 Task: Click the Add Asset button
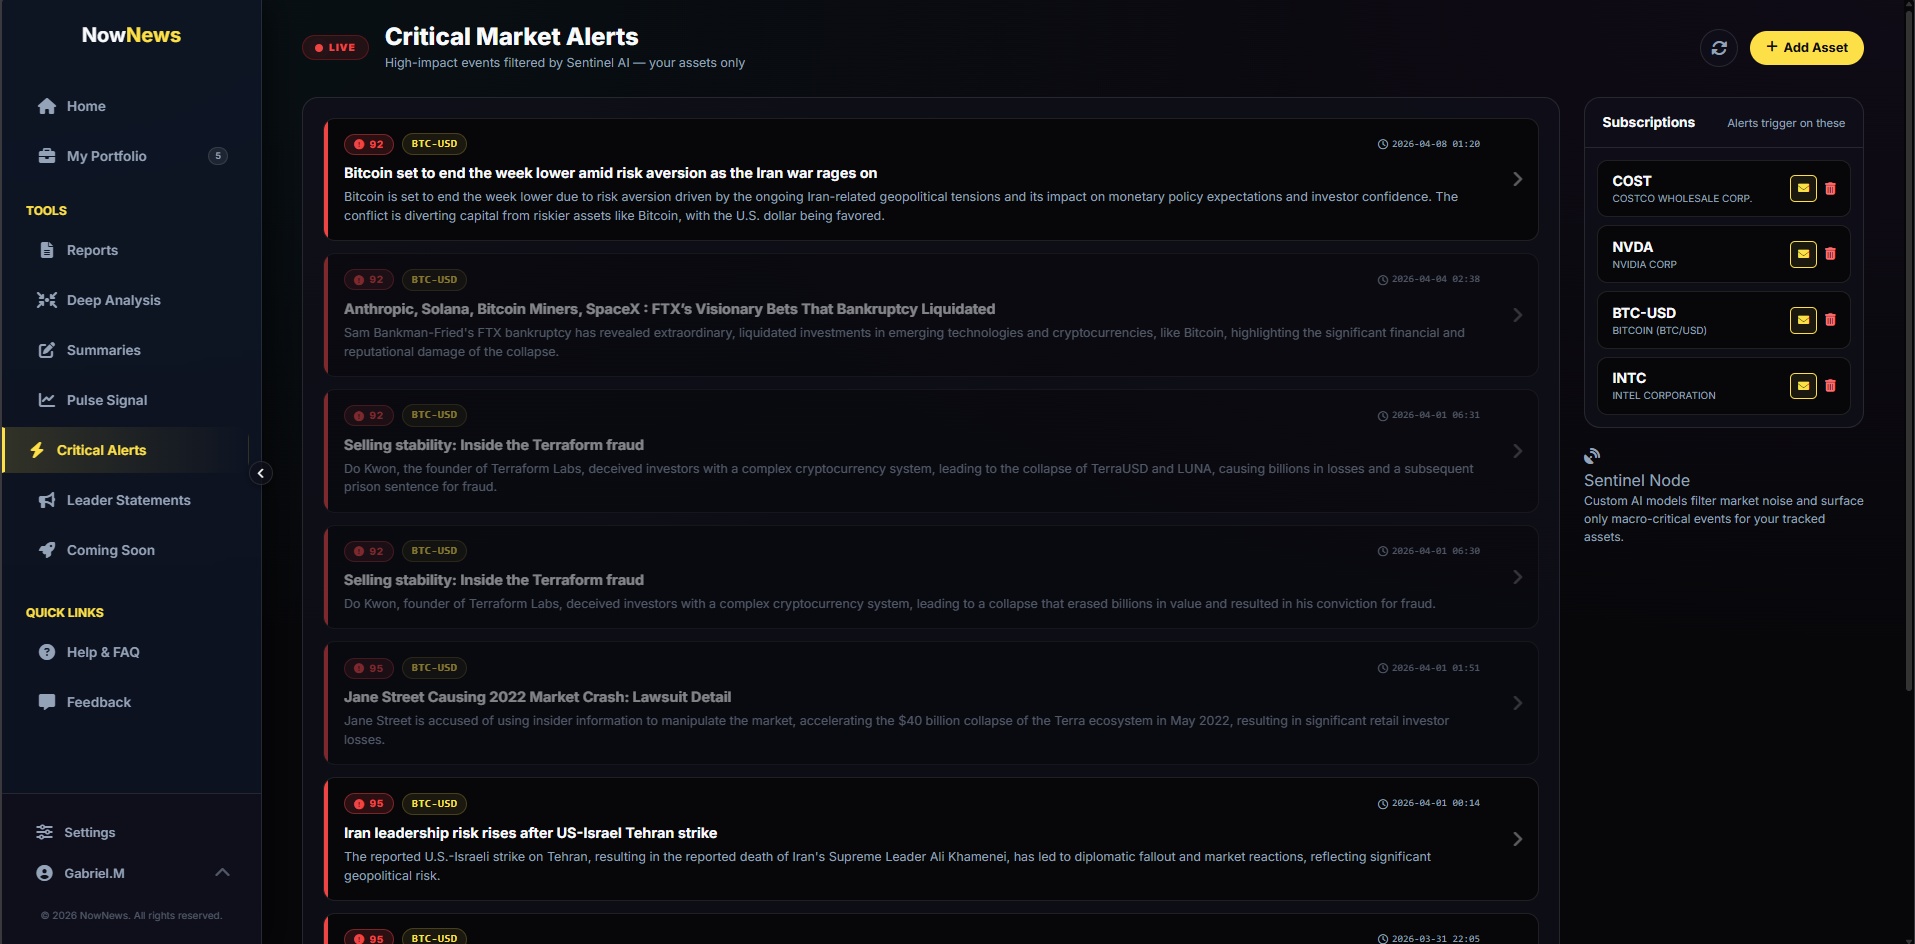(x=1806, y=47)
